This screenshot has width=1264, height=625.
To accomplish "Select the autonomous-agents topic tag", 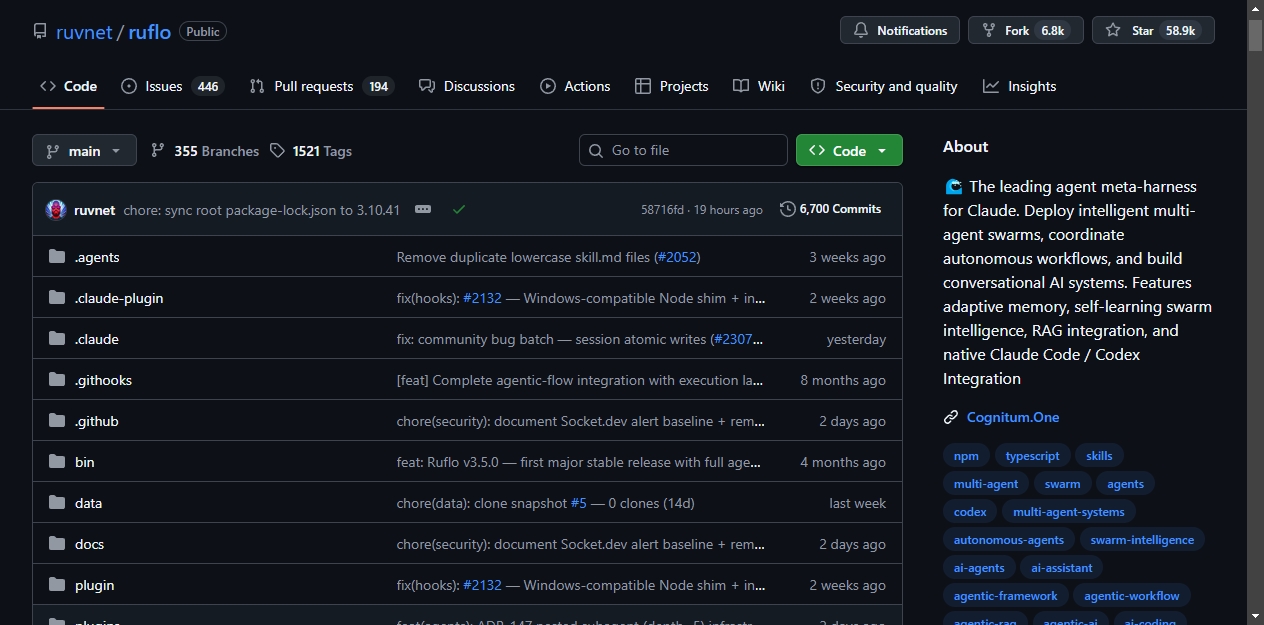I will tap(1009, 540).
